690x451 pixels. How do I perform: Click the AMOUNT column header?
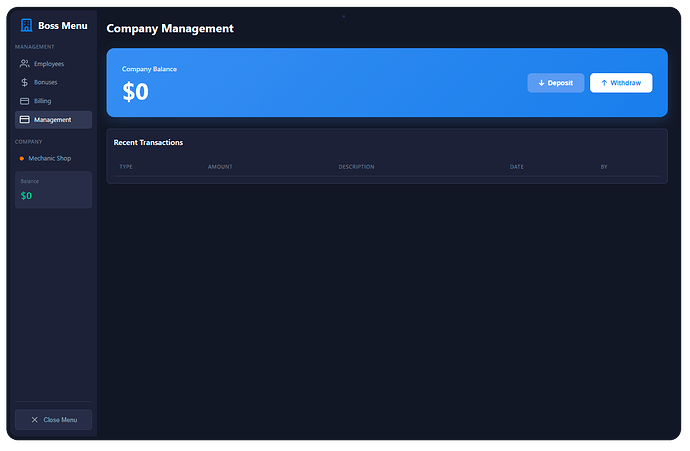pos(220,167)
